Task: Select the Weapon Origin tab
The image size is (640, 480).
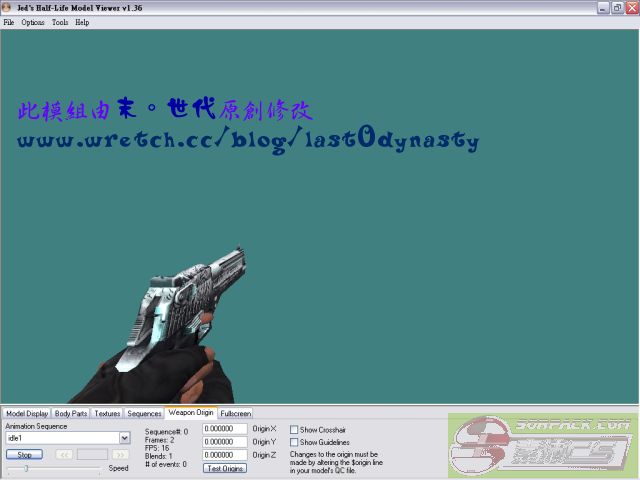Action: 191,413
